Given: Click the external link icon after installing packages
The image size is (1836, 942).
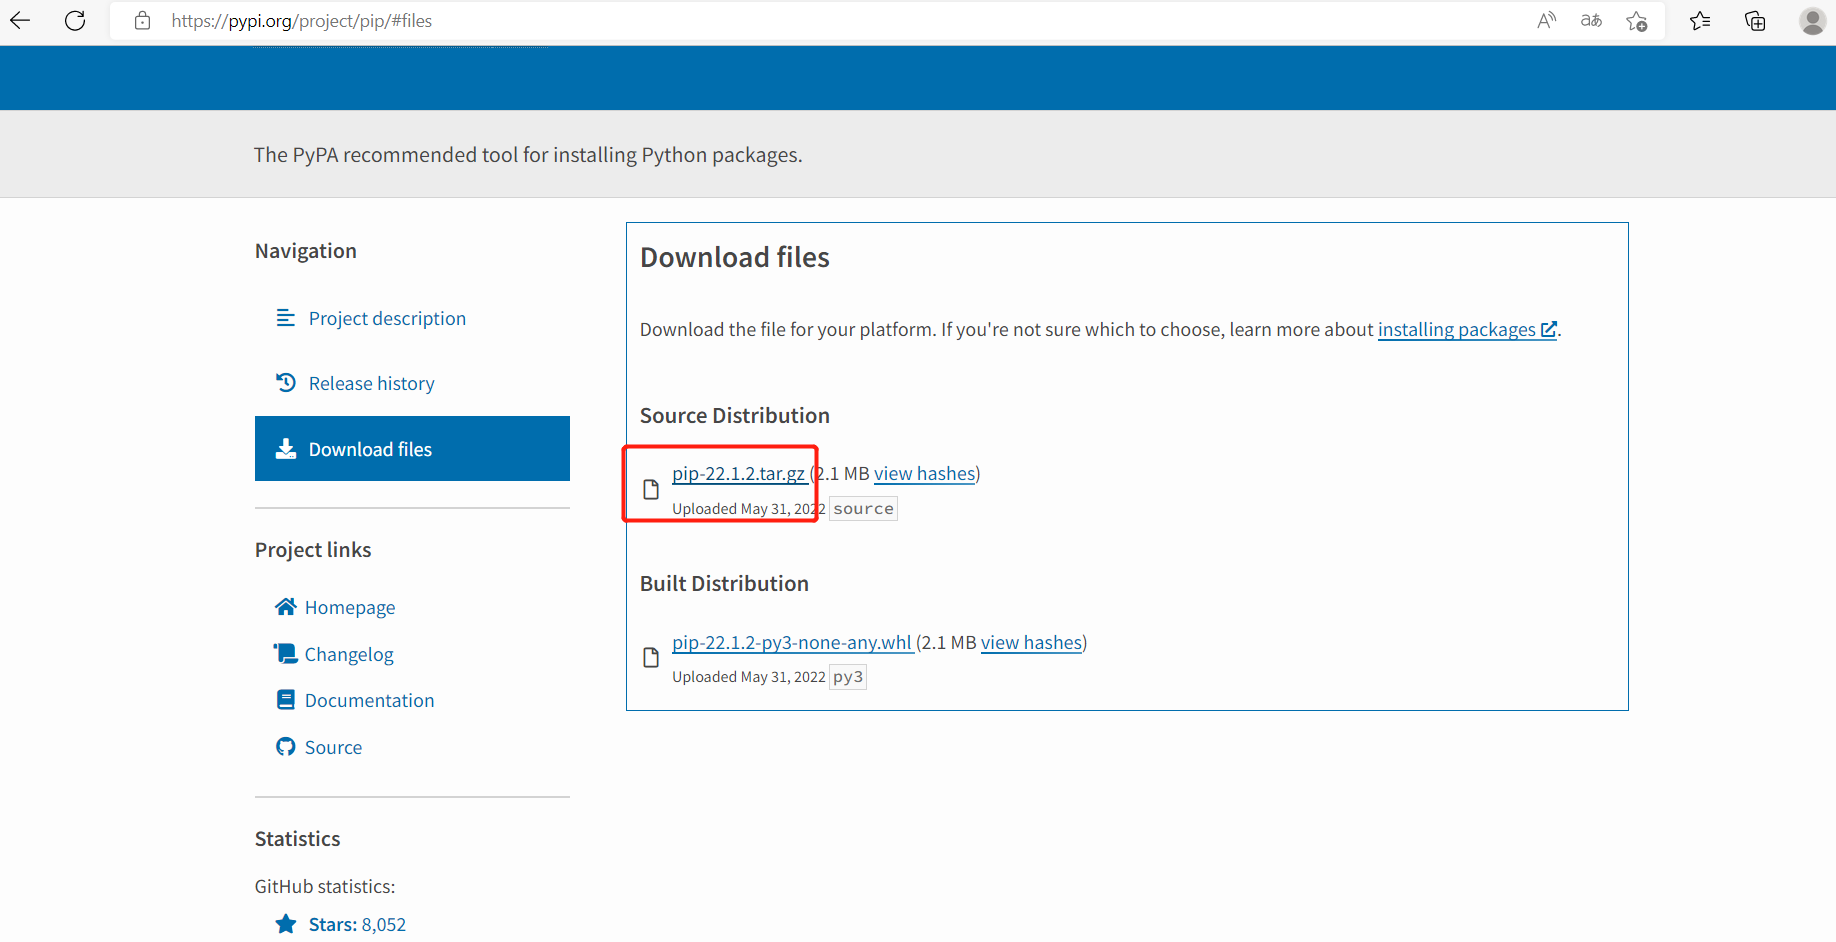Looking at the screenshot, I should (x=1549, y=329).
